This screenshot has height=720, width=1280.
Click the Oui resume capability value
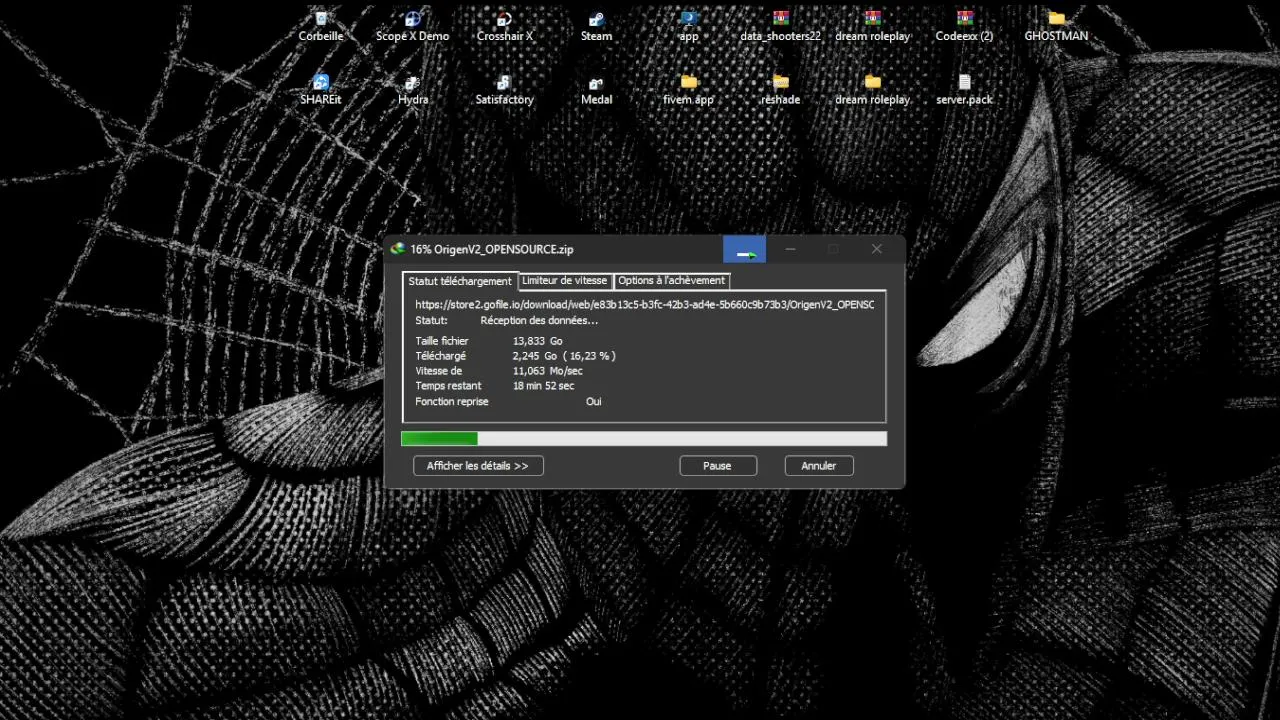(594, 402)
